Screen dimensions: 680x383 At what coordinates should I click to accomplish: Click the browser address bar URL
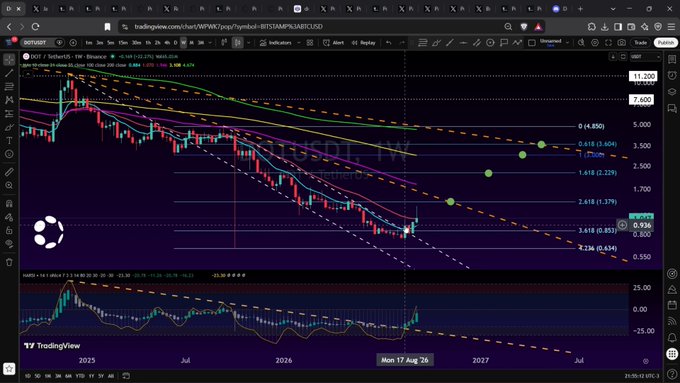[228, 26]
